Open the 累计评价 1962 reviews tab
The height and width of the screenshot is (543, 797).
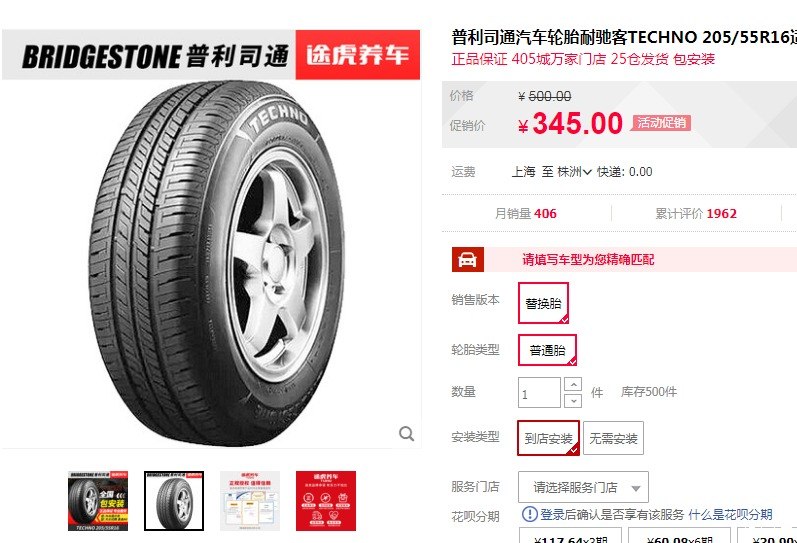pos(696,214)
